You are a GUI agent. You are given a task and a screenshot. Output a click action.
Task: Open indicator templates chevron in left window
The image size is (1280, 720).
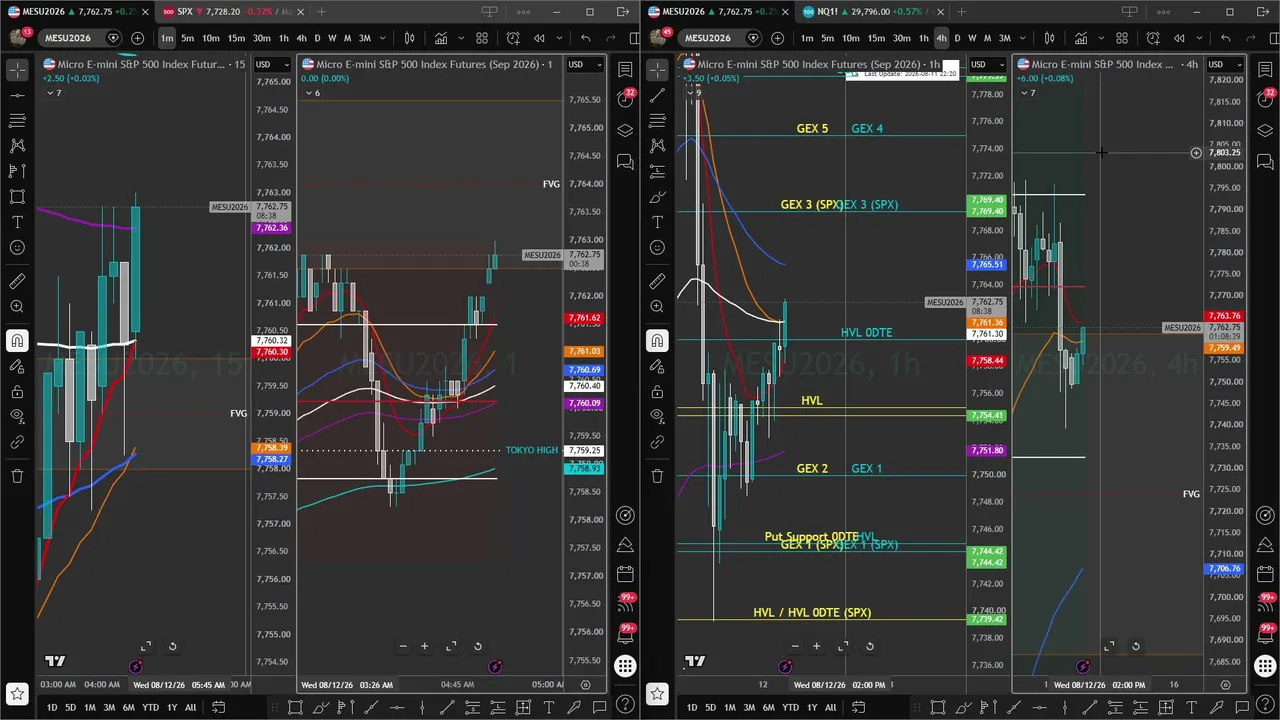459,38
